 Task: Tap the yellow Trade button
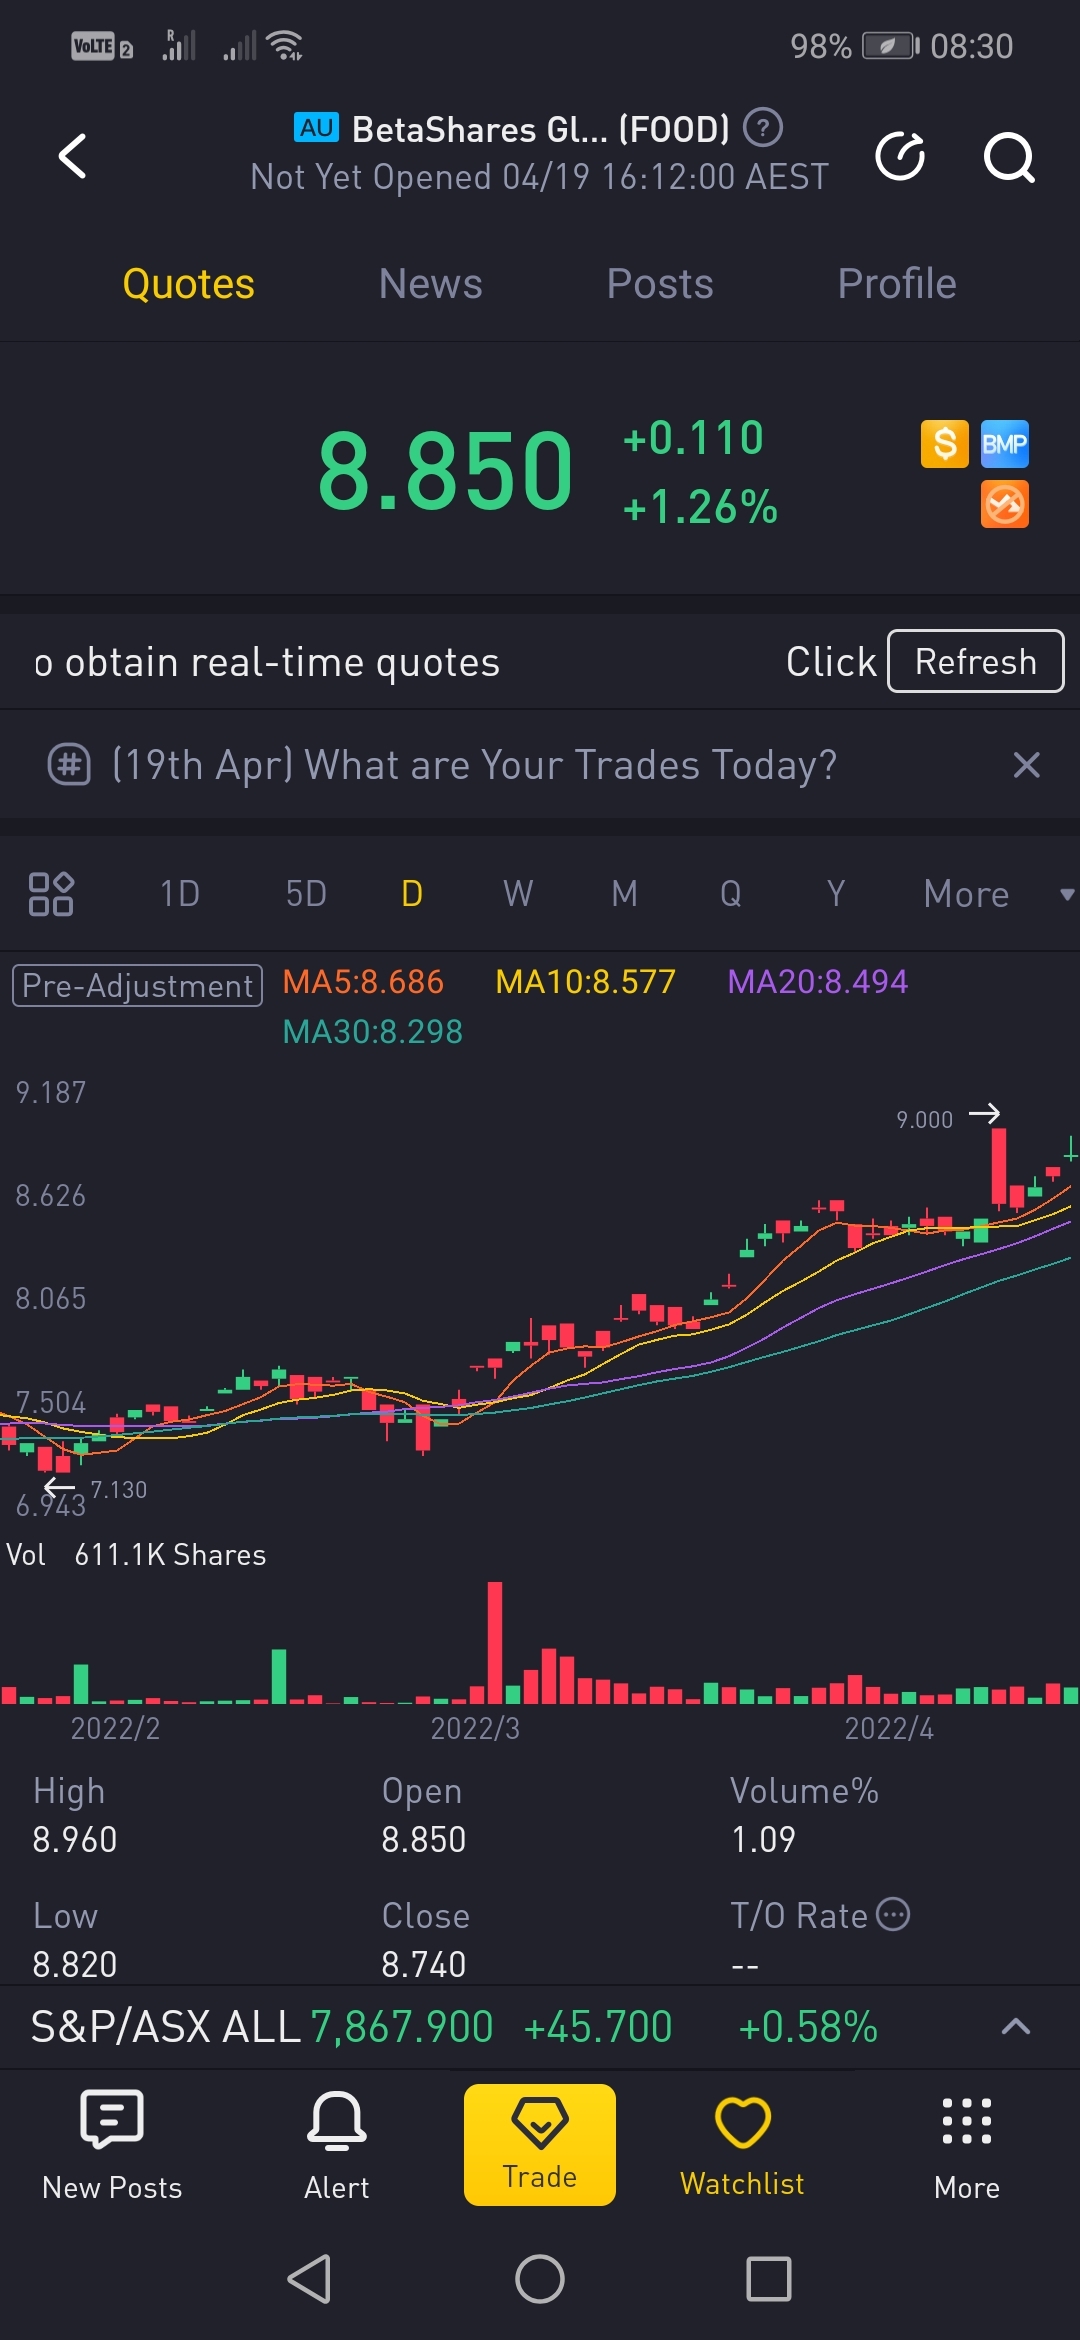(x=540, y=2144)
